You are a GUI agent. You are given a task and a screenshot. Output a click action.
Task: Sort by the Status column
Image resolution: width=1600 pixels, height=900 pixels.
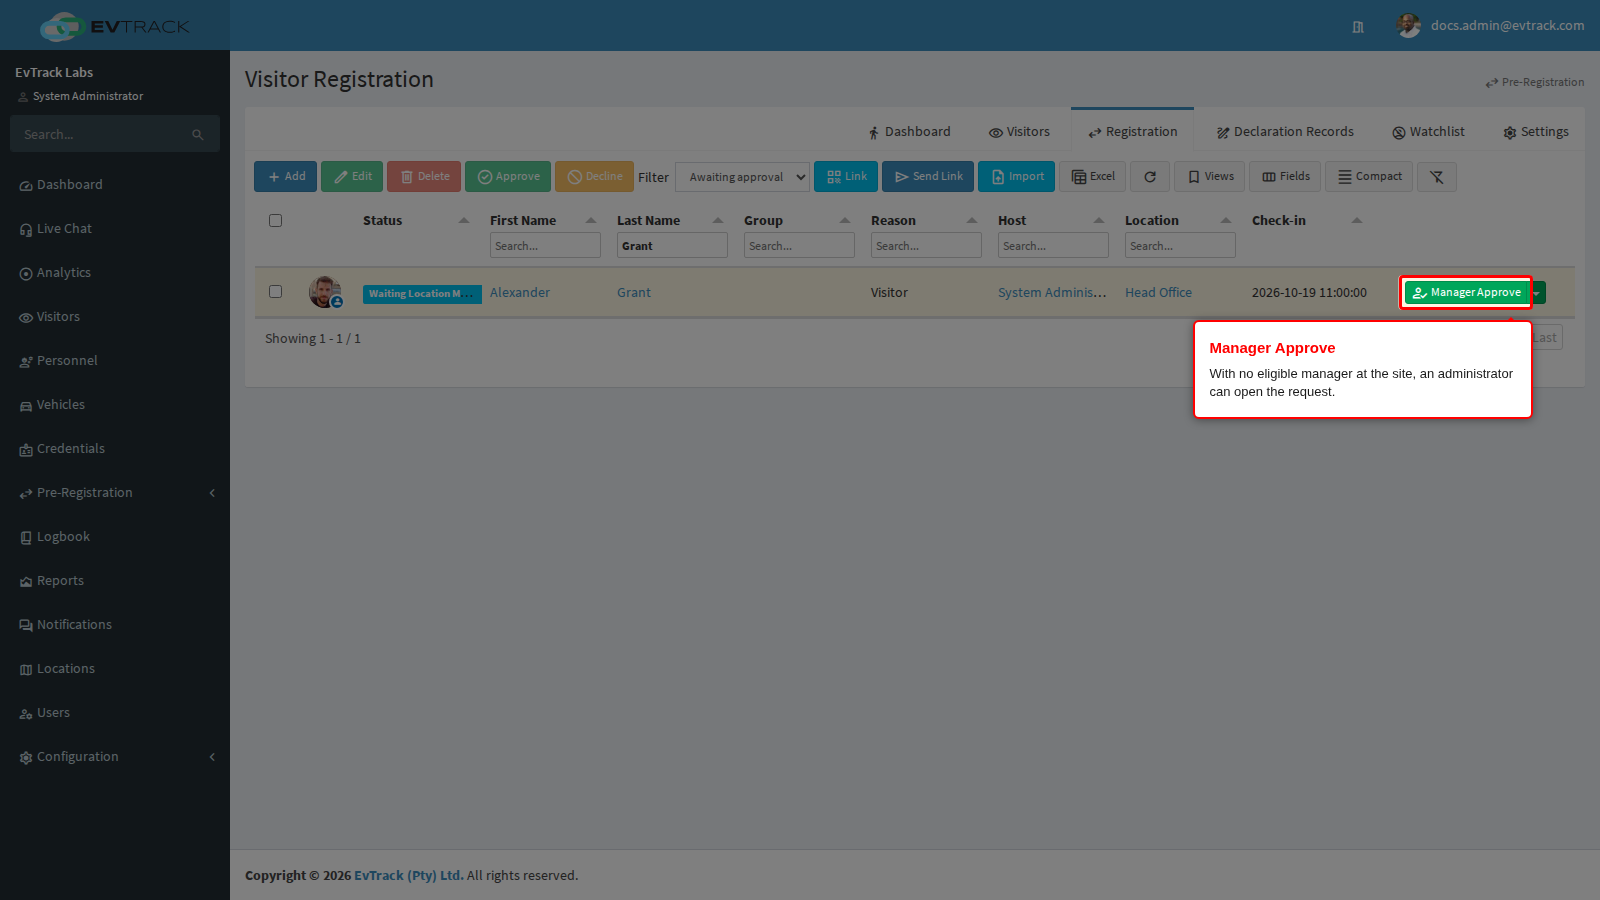coord(415,221)
